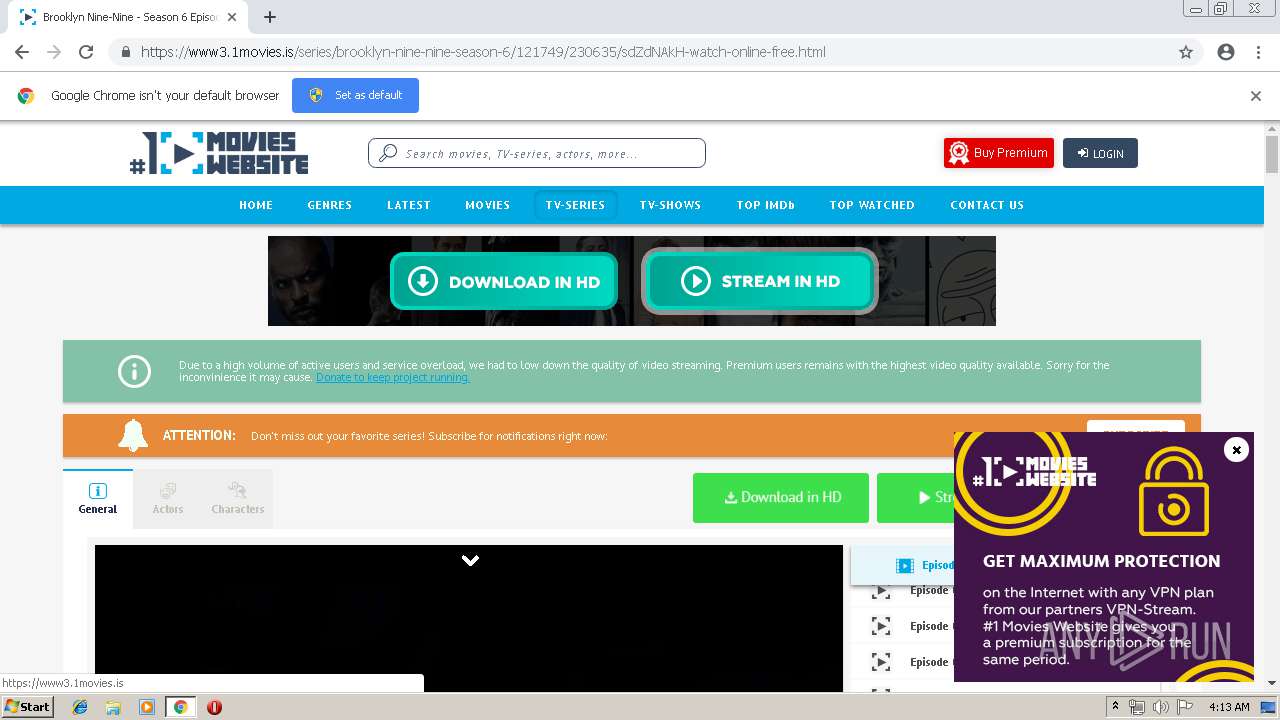This screenshot has width=1280, height=720.
Task: Click the browser back arrow
Action: pos(22,52)
